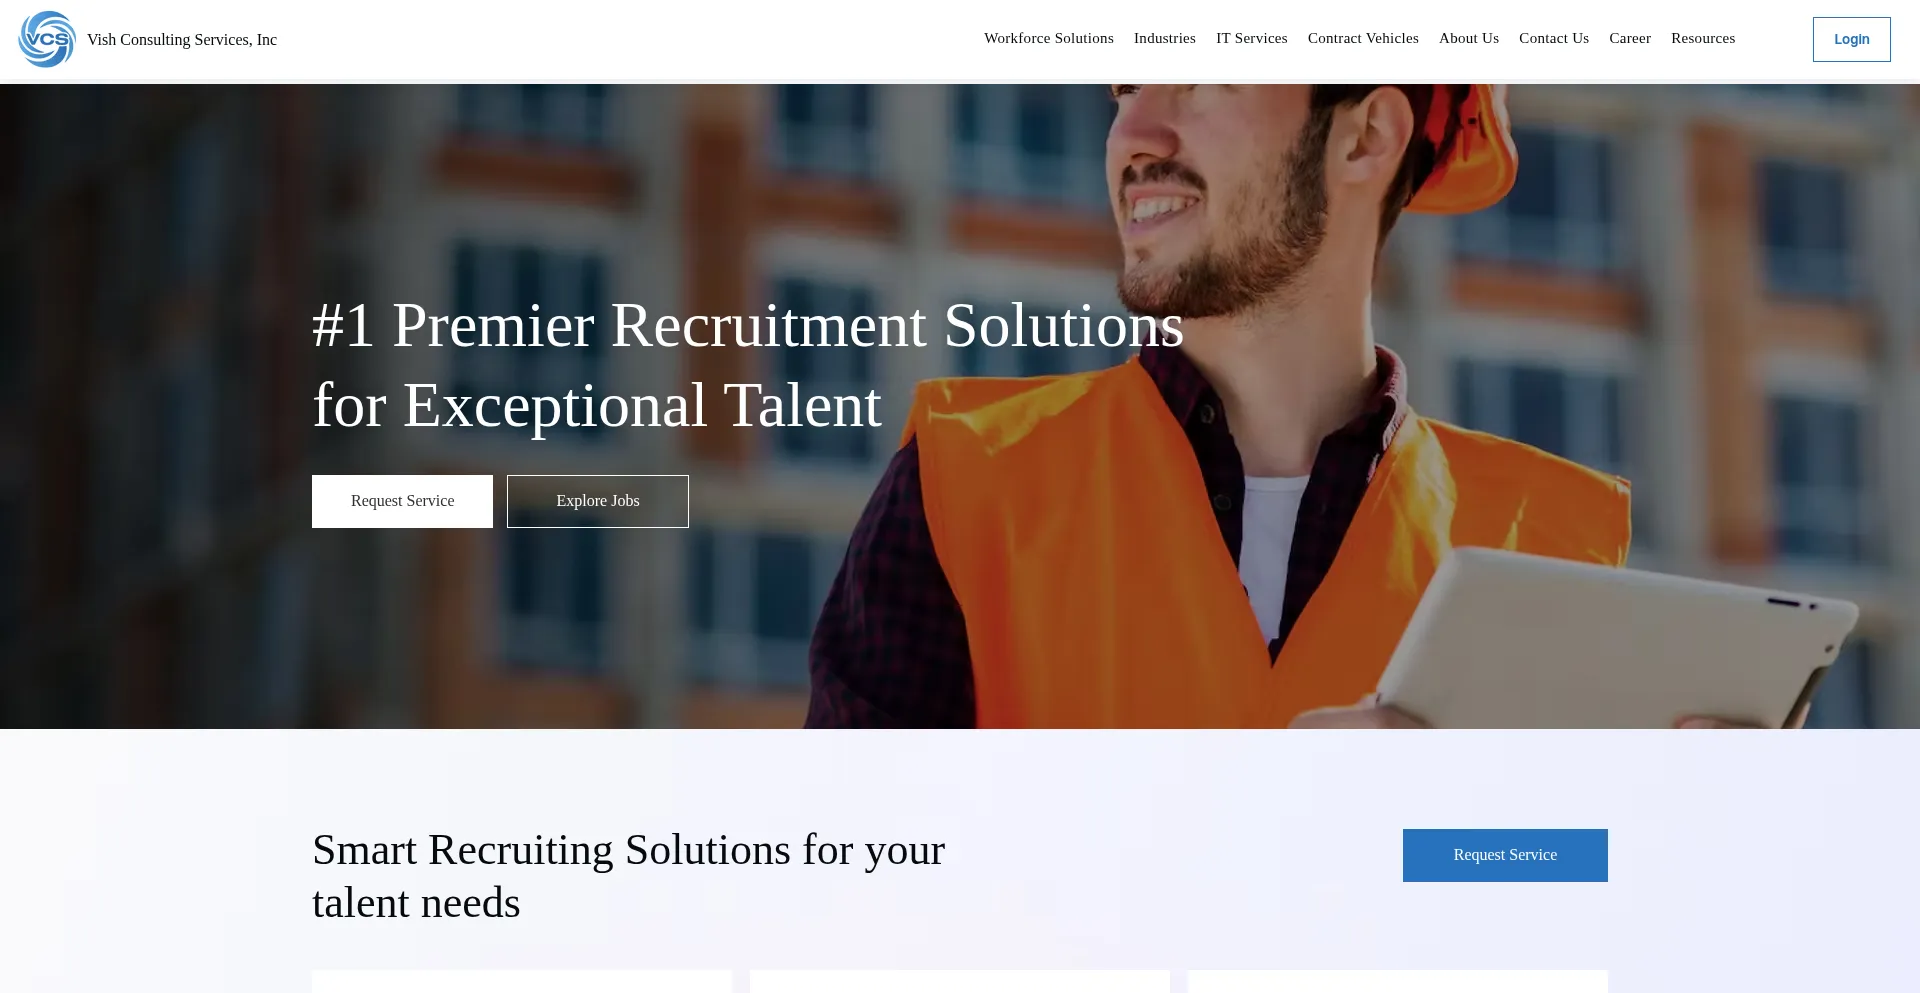Click the hero headline about Premier Recruitment Solutions
This screenshot has width=1920, height=993.
[747, 365]
